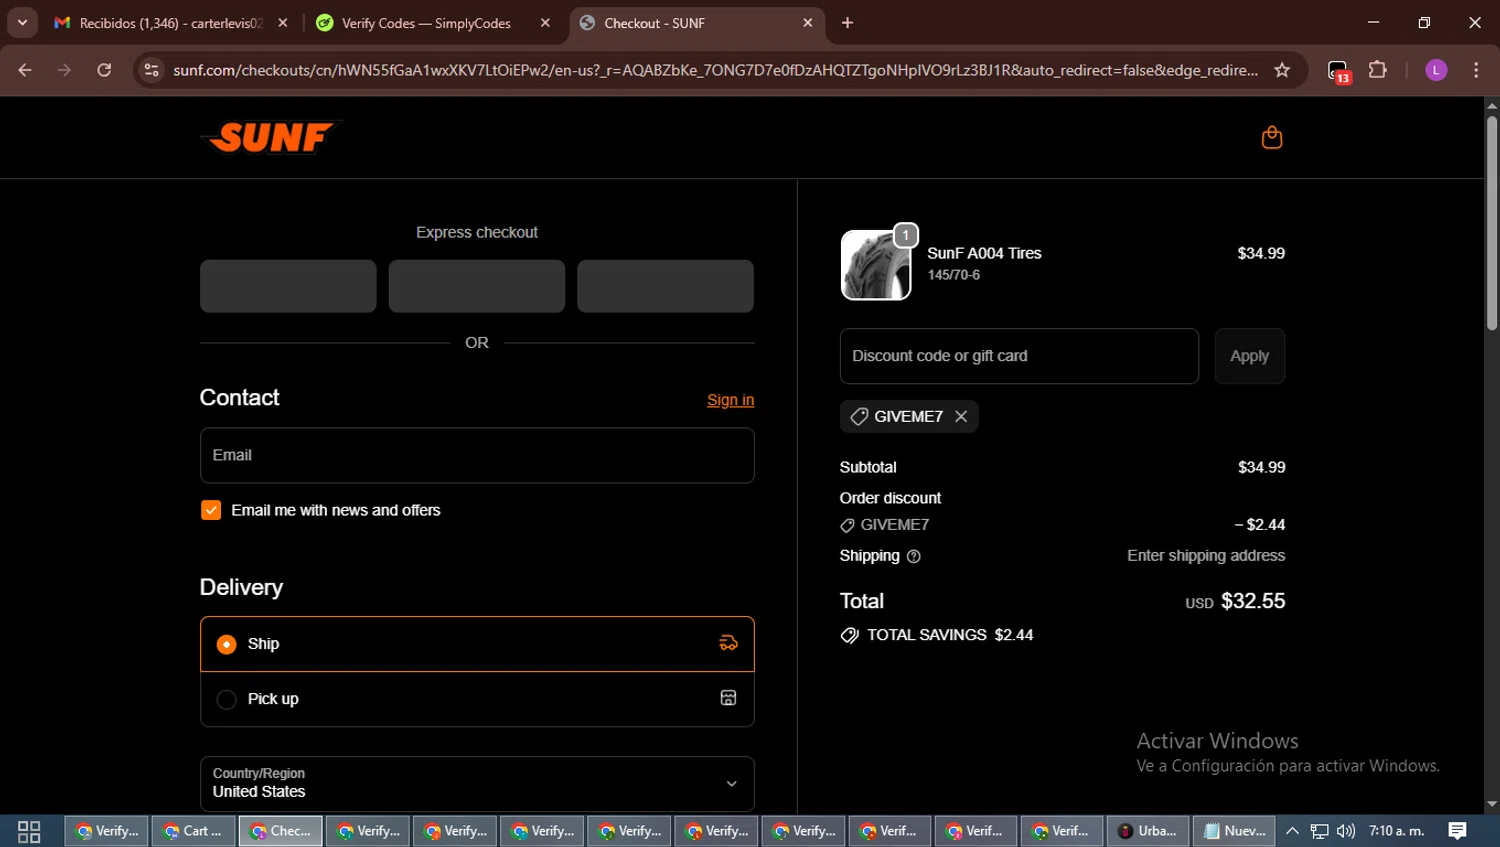1500x847 pixels.
Task: Toggle Email me with news and offers
Action: (211, 510)
